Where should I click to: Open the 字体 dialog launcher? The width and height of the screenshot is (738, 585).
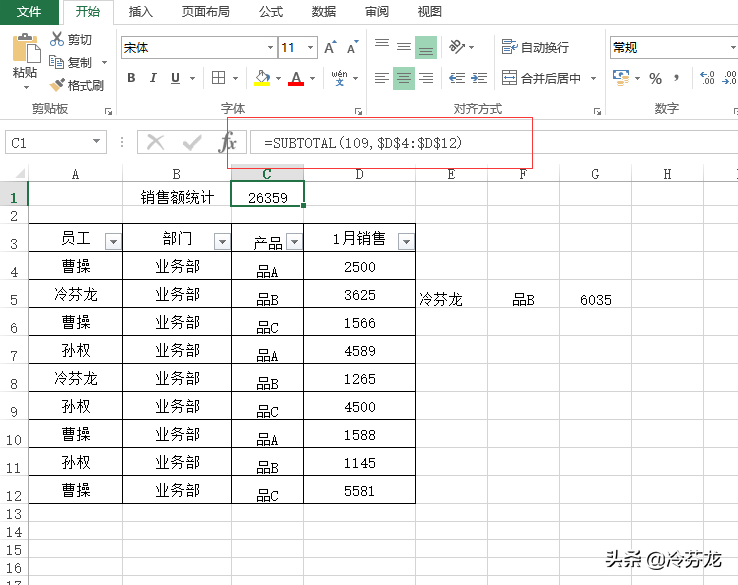click(x=358, y=112)
